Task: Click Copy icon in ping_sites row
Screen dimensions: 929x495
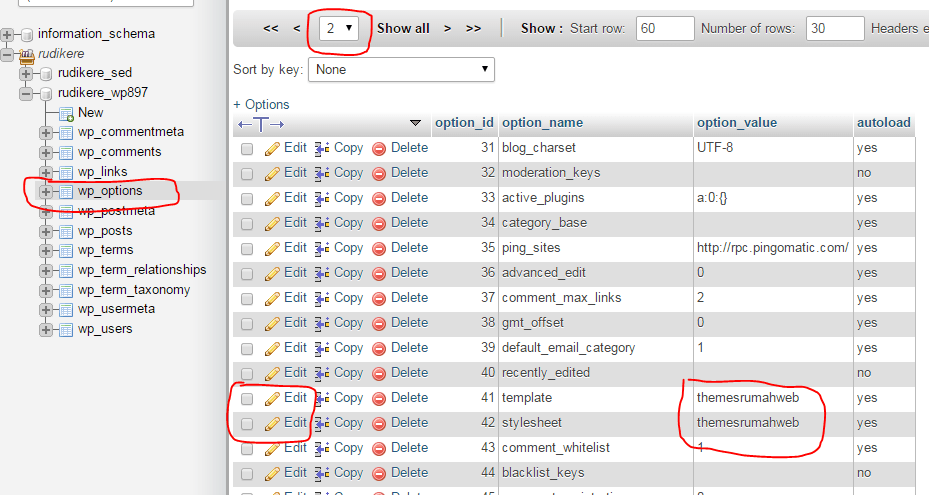Action: (322, 248)
